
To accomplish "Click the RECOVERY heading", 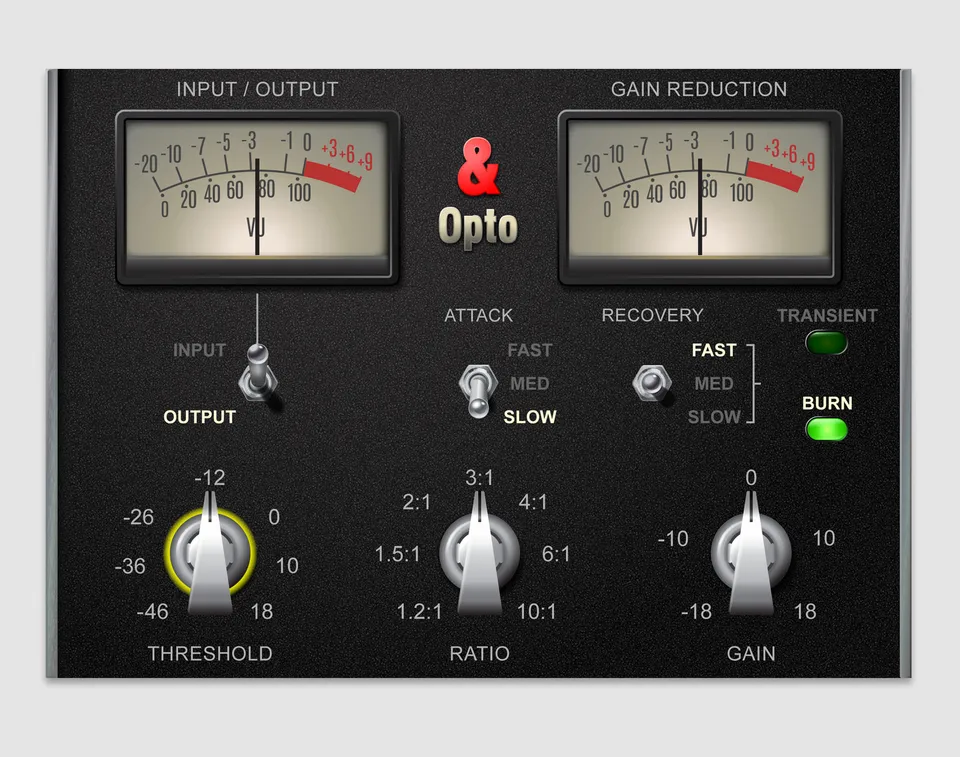I will click(653, 315).
